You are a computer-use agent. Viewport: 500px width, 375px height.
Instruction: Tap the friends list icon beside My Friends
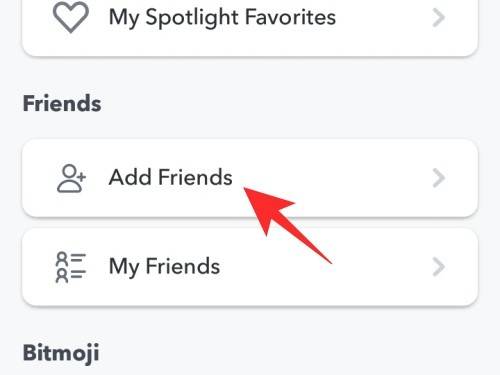(x=71, y=267)
